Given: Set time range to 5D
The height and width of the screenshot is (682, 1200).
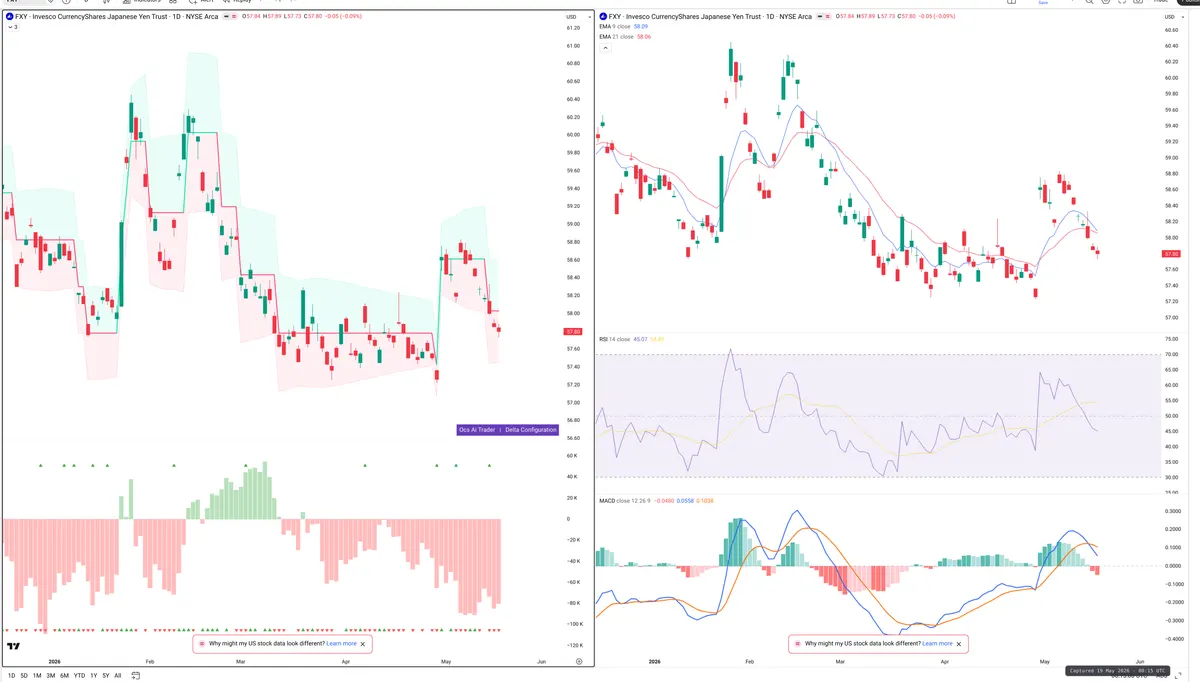Looking at the screenshot, I should (x=25, y=676).
